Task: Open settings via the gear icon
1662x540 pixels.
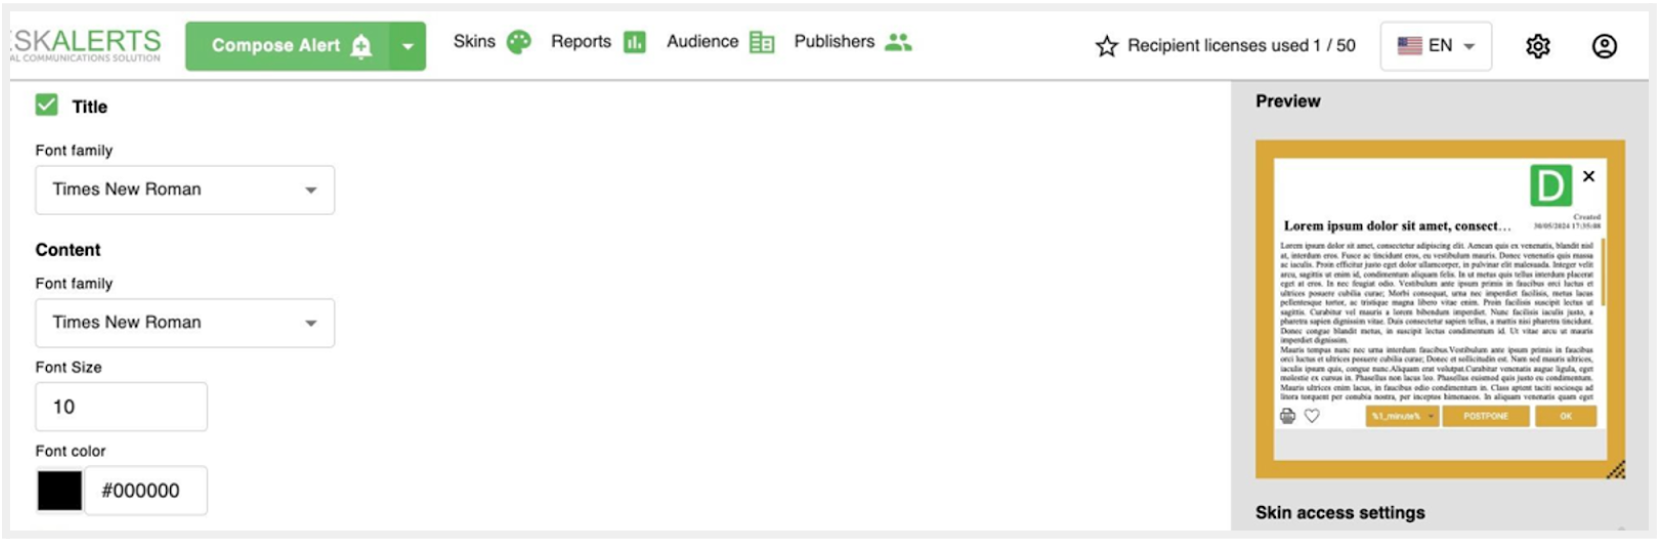Action: [x=1537, y=46]
